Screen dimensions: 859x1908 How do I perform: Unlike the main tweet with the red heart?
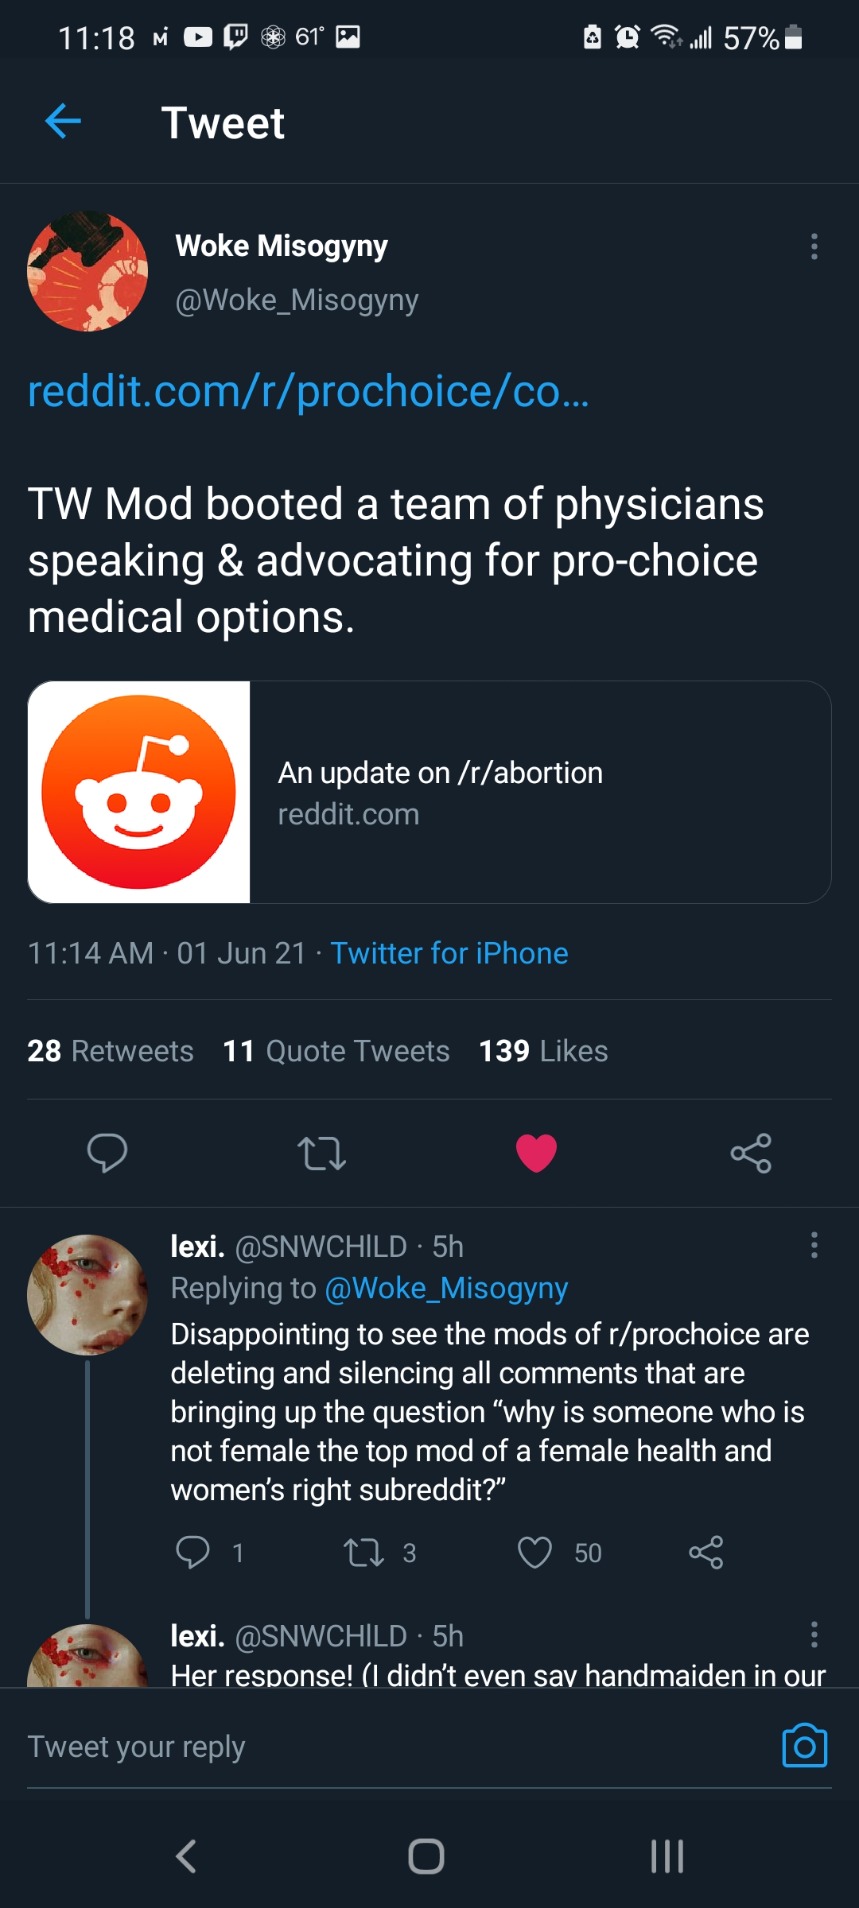coord(536,1153)
